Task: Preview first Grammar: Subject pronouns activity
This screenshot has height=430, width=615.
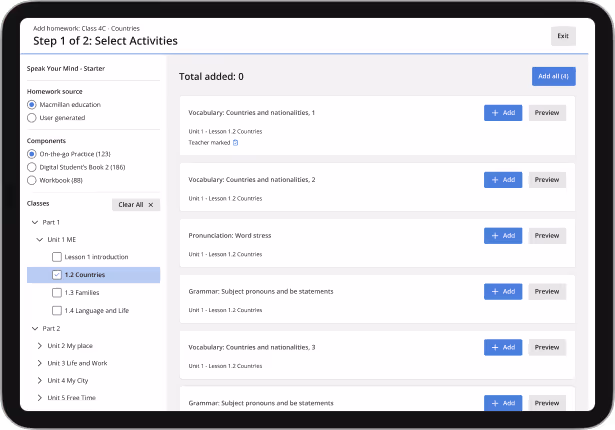Action: (547, 292)
